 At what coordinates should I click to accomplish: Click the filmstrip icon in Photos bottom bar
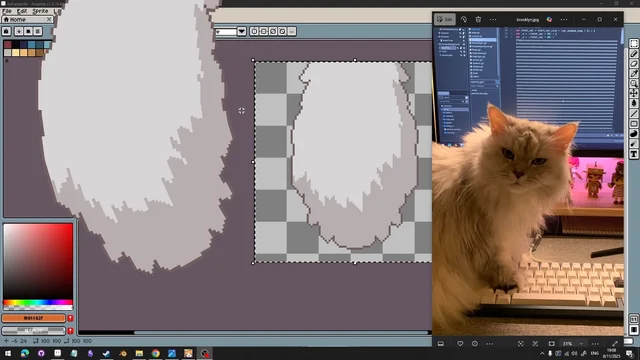point(441,344)
